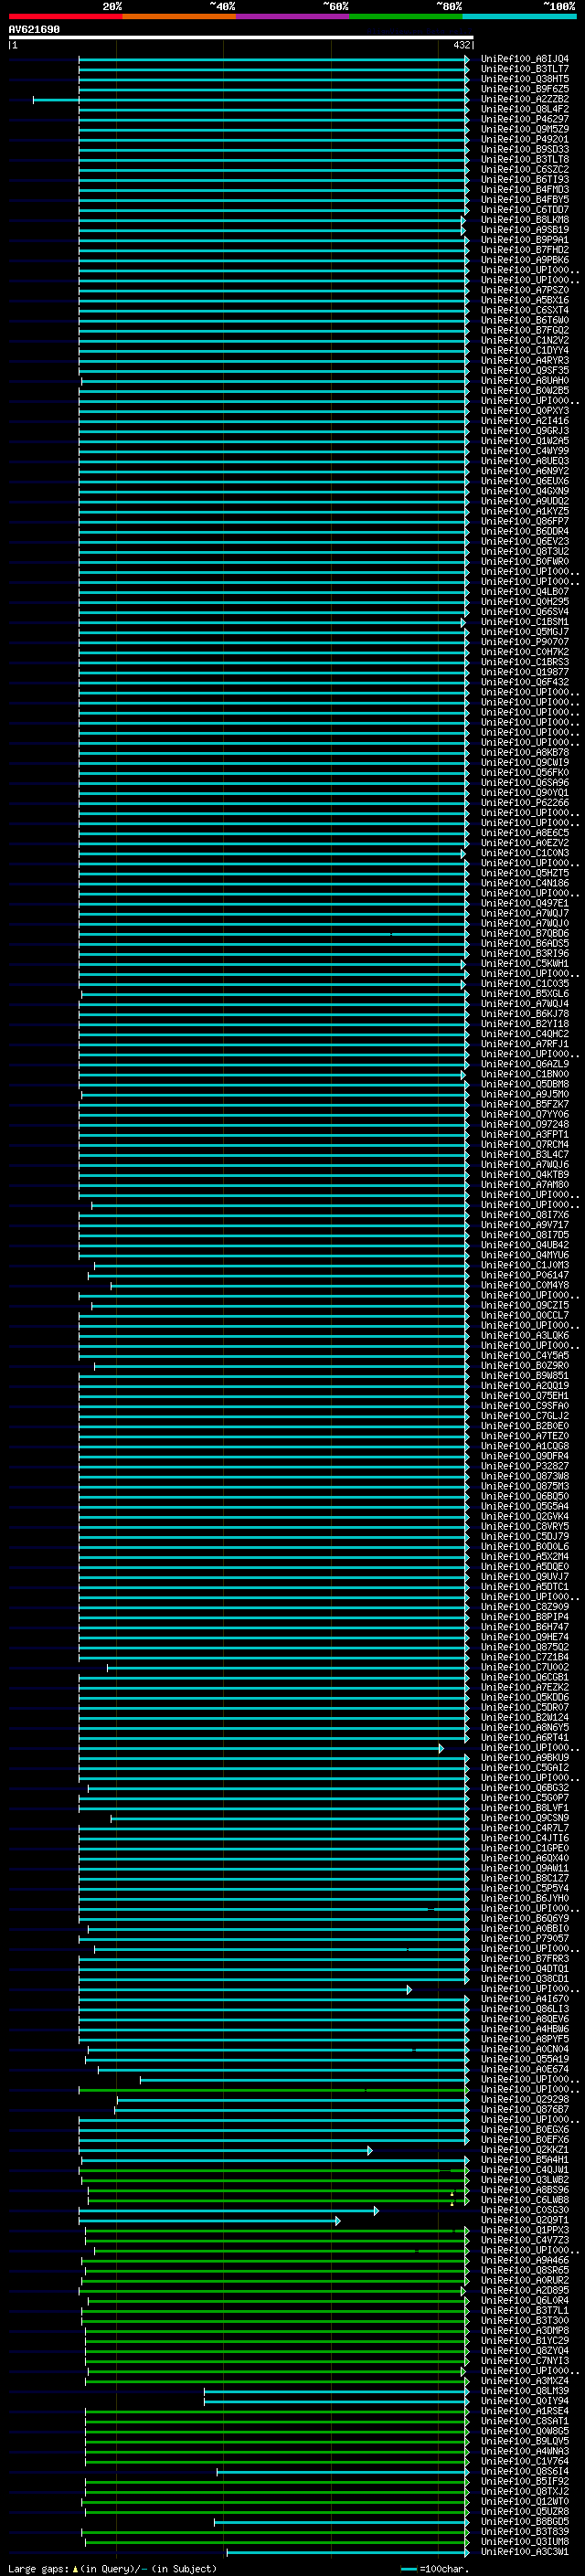
Task: Select the UniRef100_A9SB19 label
Action: point(525,230)
